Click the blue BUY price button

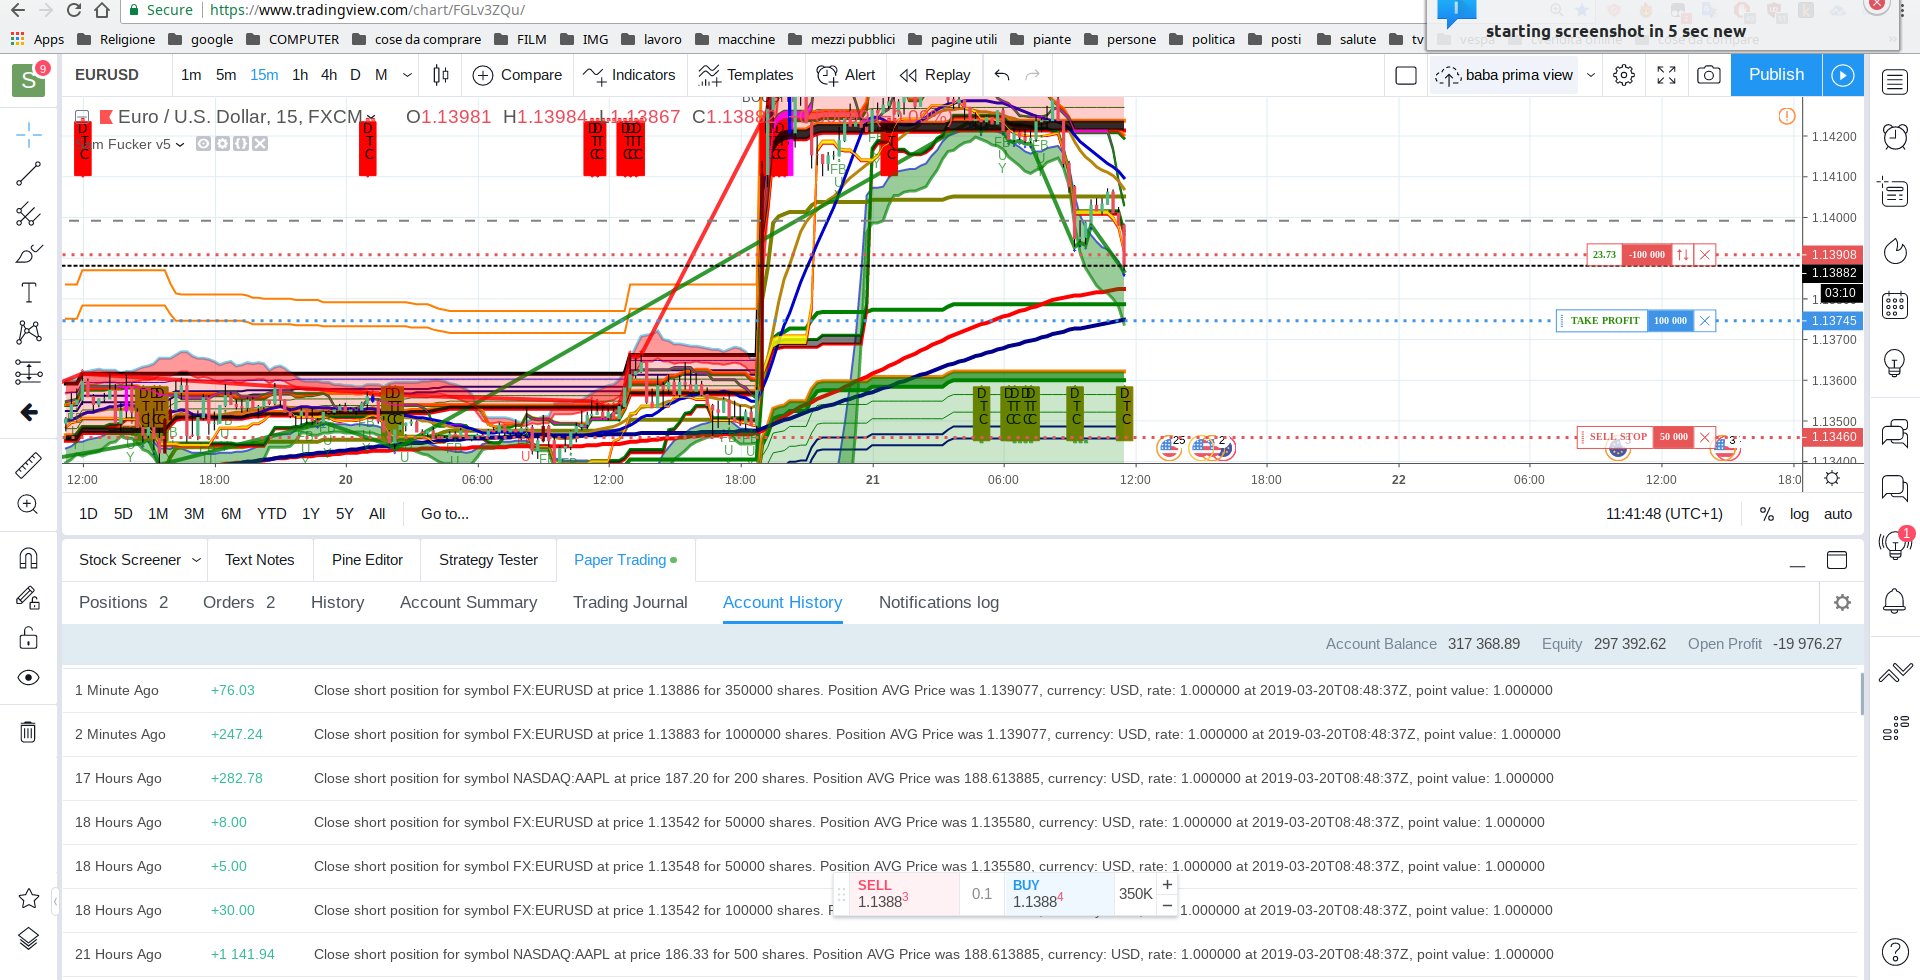point(1059,894)
